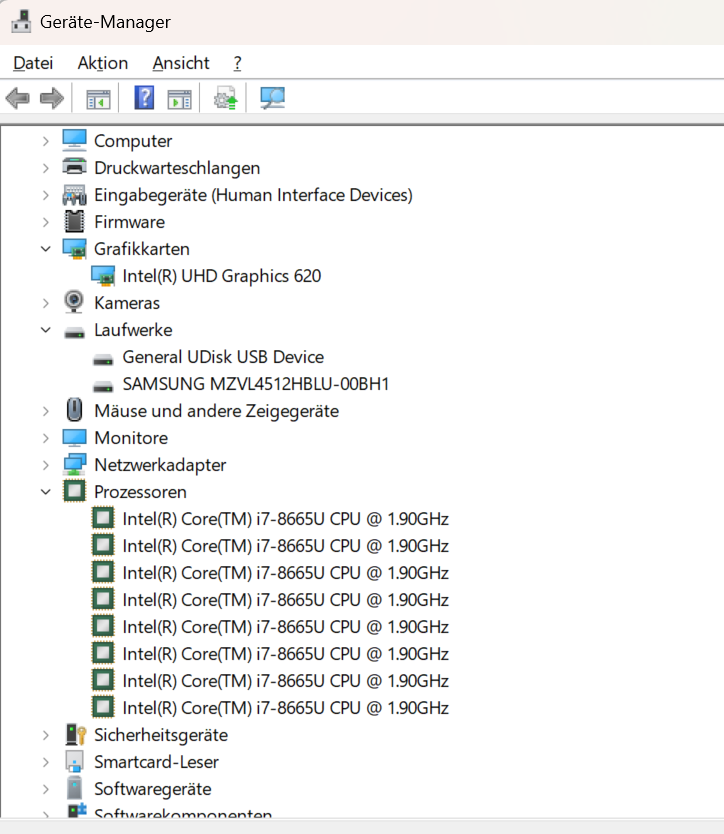
Task: Click the Sicherheitsgeräte key icon
Action: (76, 735)
